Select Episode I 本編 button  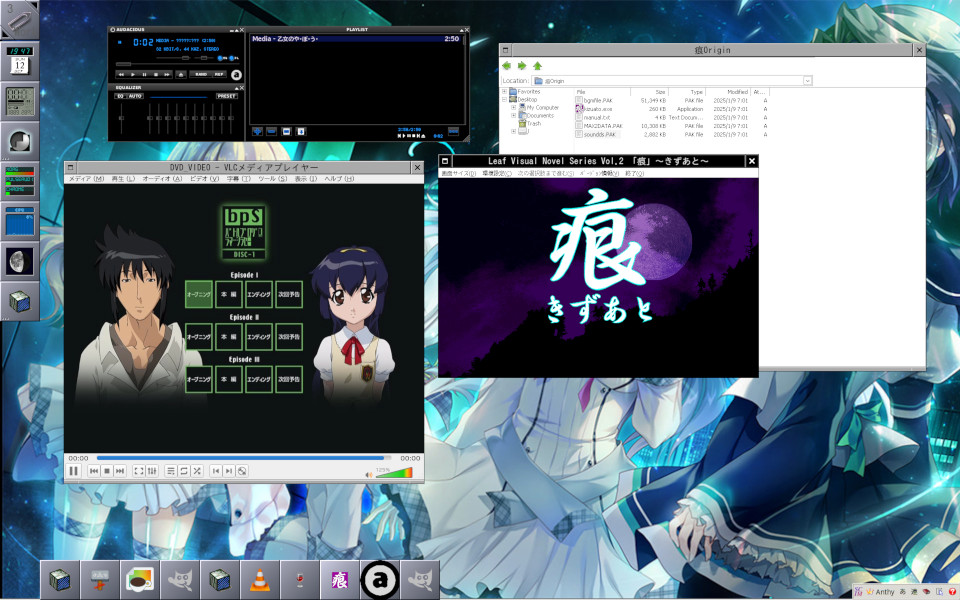(229, 294)
